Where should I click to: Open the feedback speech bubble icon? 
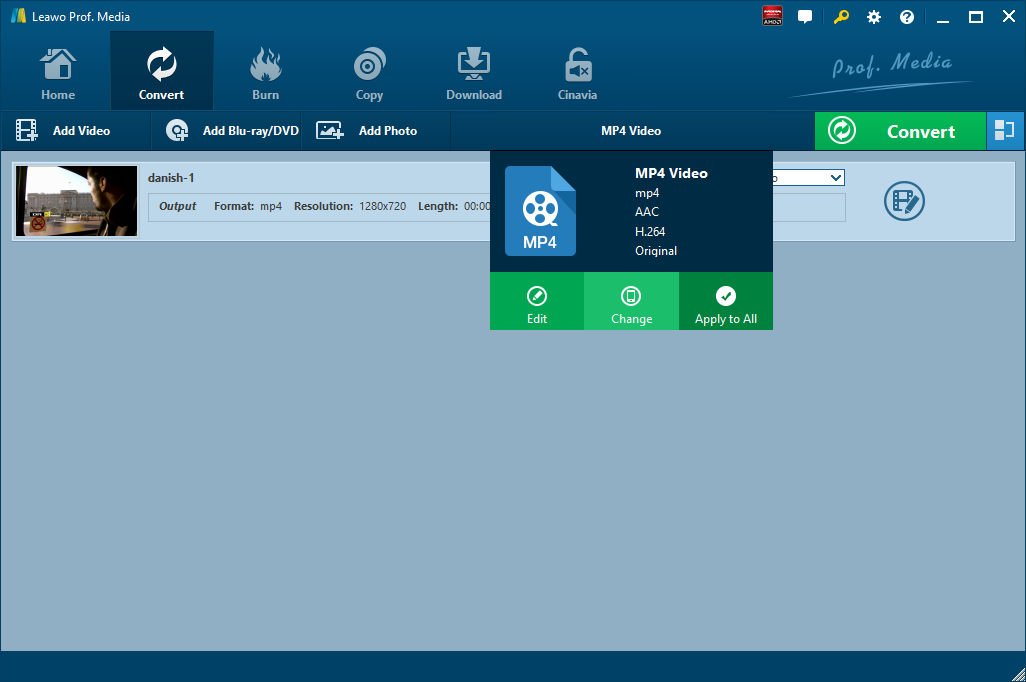click(805, 17)
